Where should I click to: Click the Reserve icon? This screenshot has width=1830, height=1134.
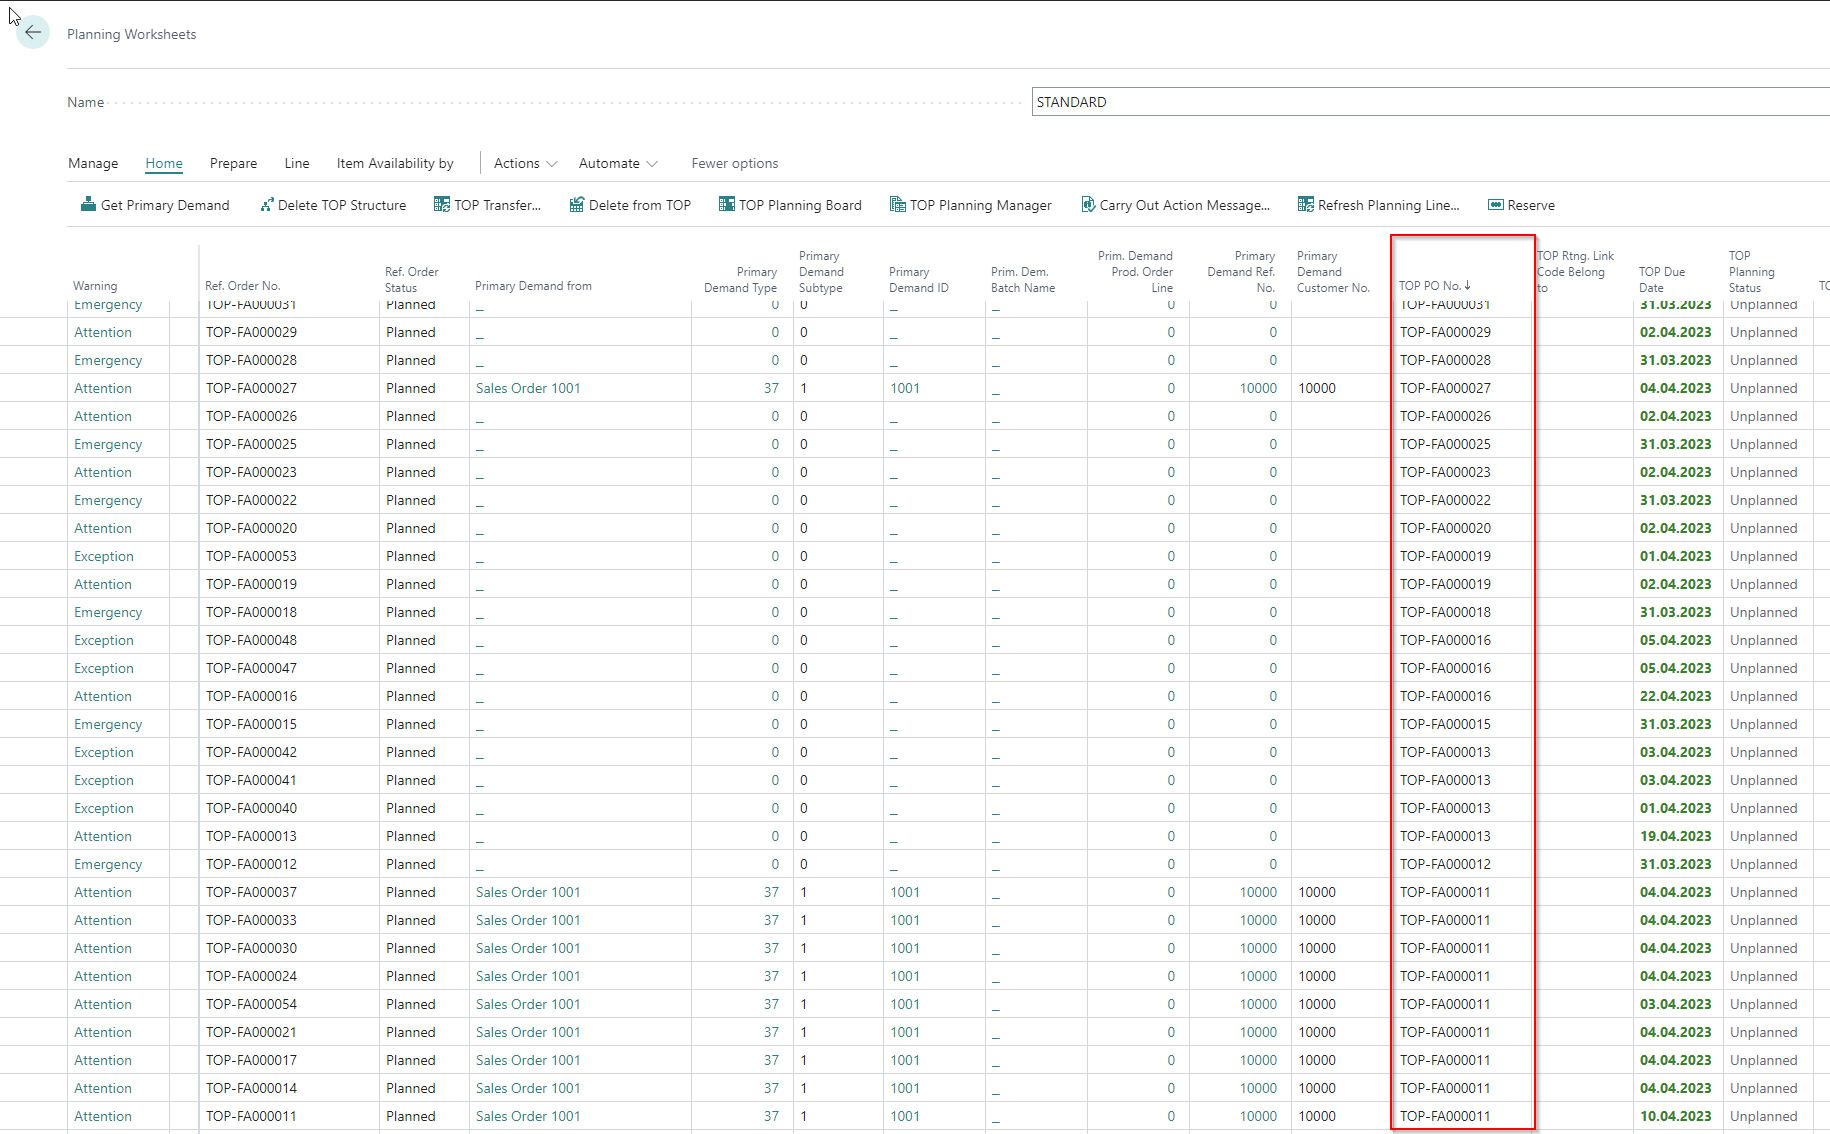(x=1495, y=205)
